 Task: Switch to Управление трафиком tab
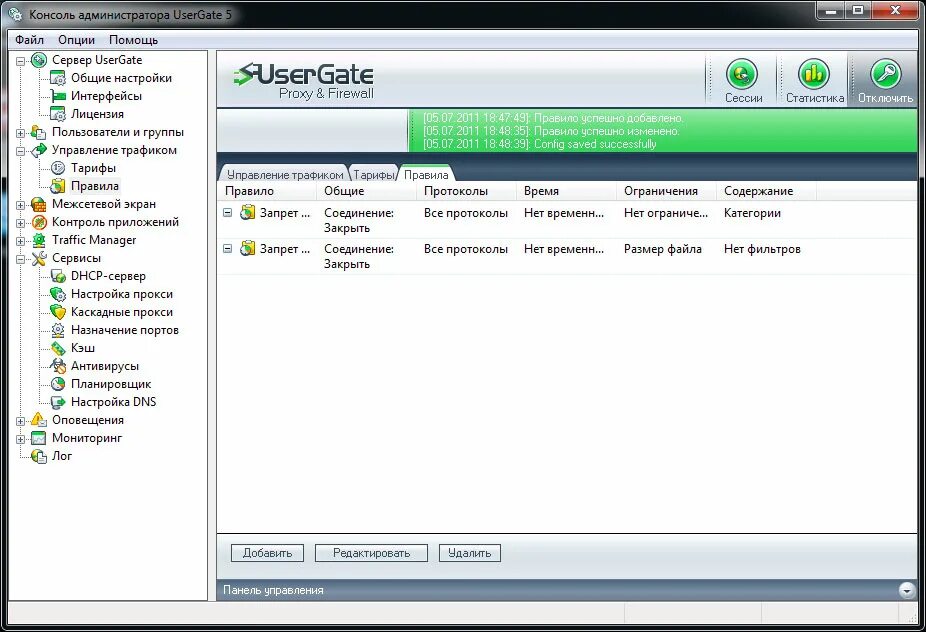point(285,174)
